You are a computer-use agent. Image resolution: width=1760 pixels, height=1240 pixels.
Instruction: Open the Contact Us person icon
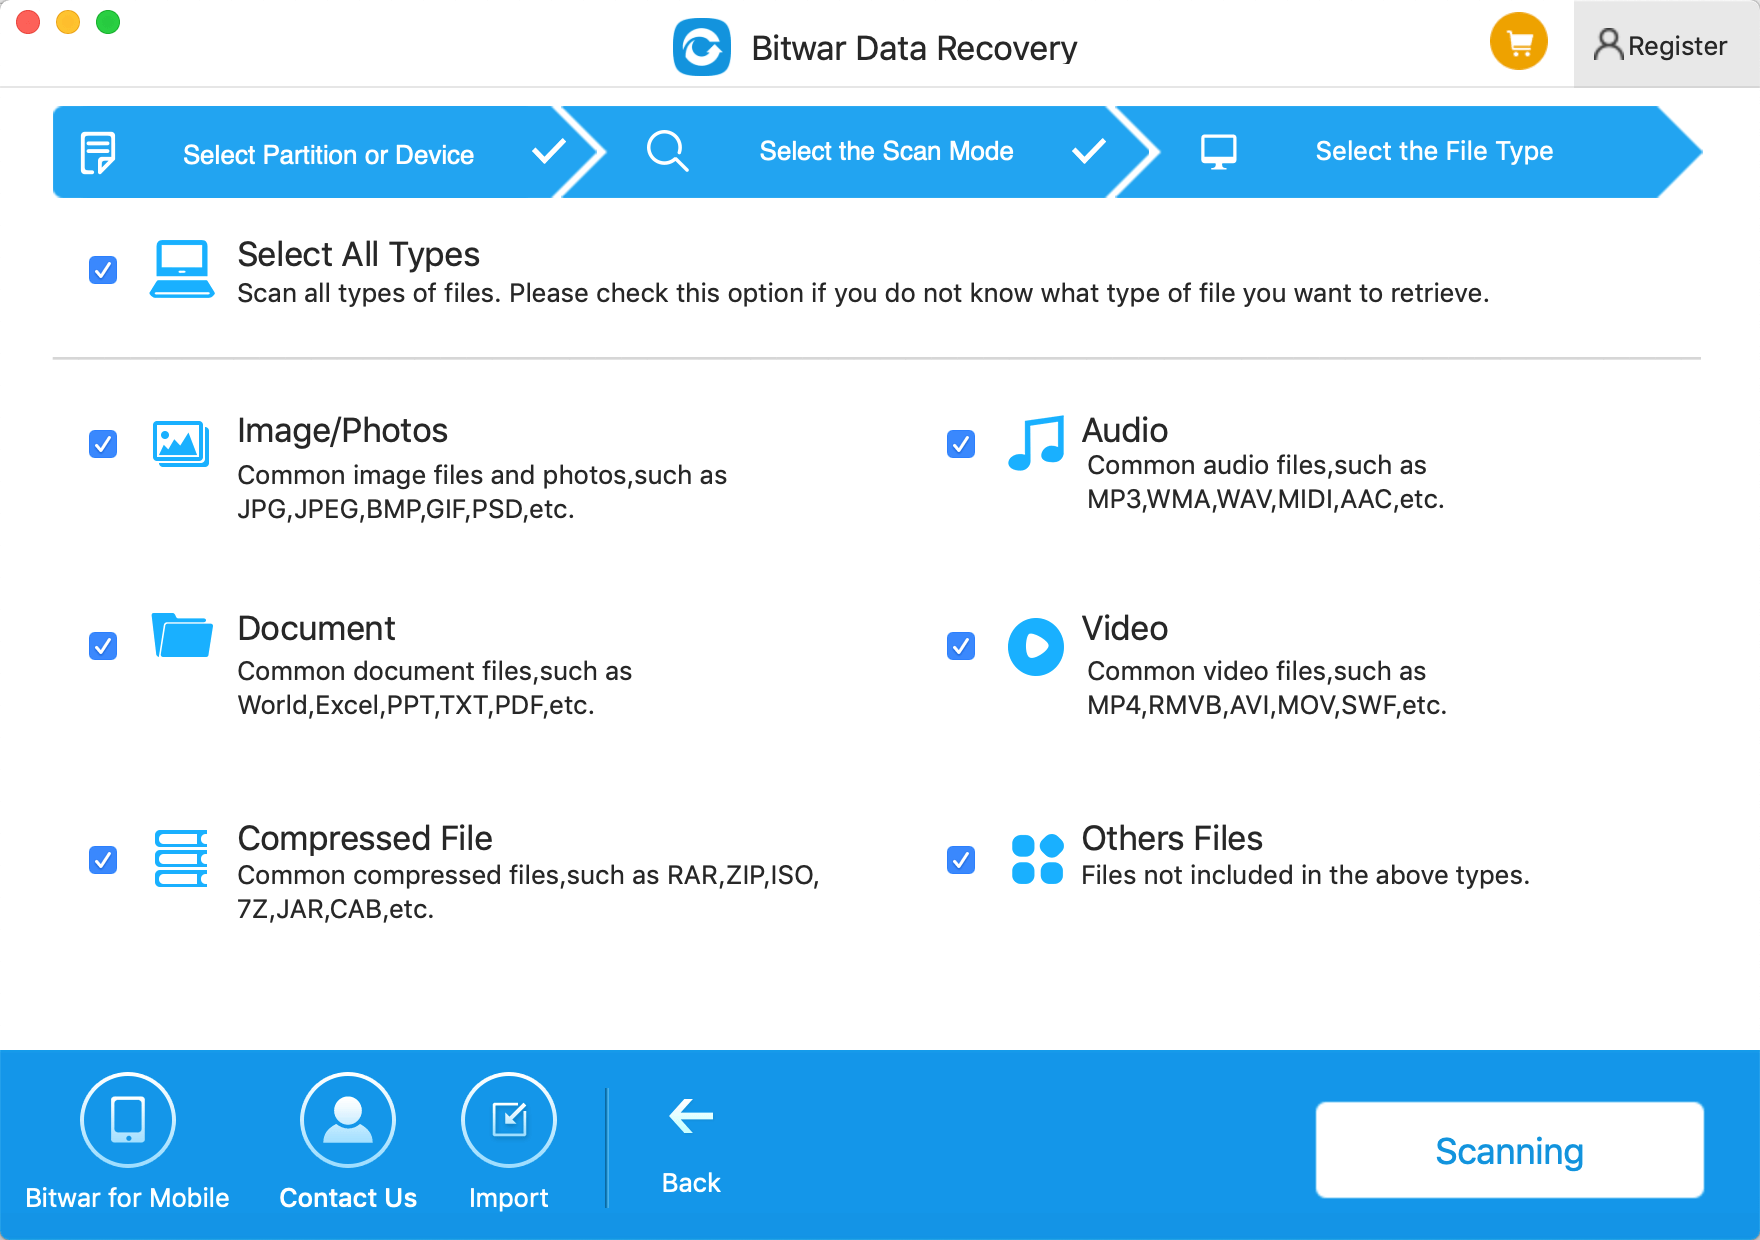(348, 1120)
